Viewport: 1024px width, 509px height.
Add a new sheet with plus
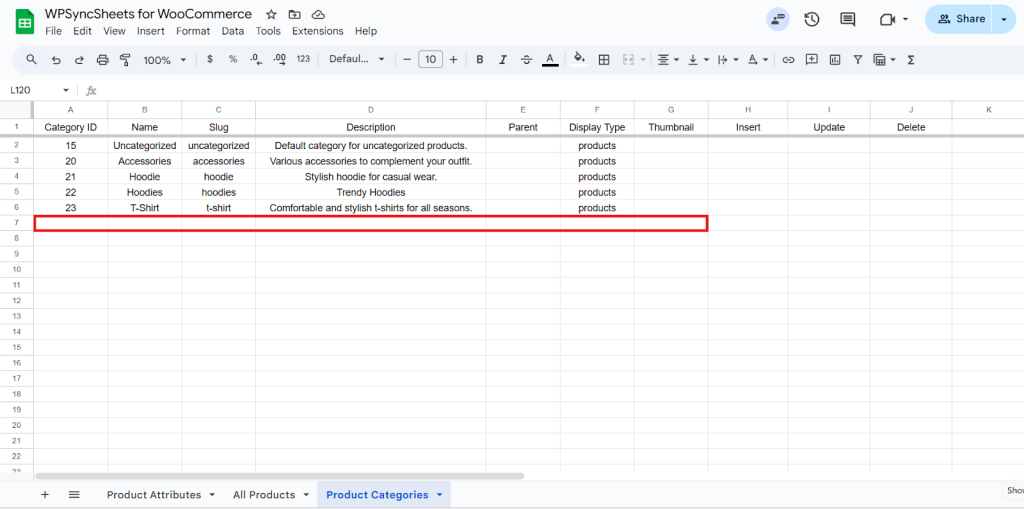[45, 495]
